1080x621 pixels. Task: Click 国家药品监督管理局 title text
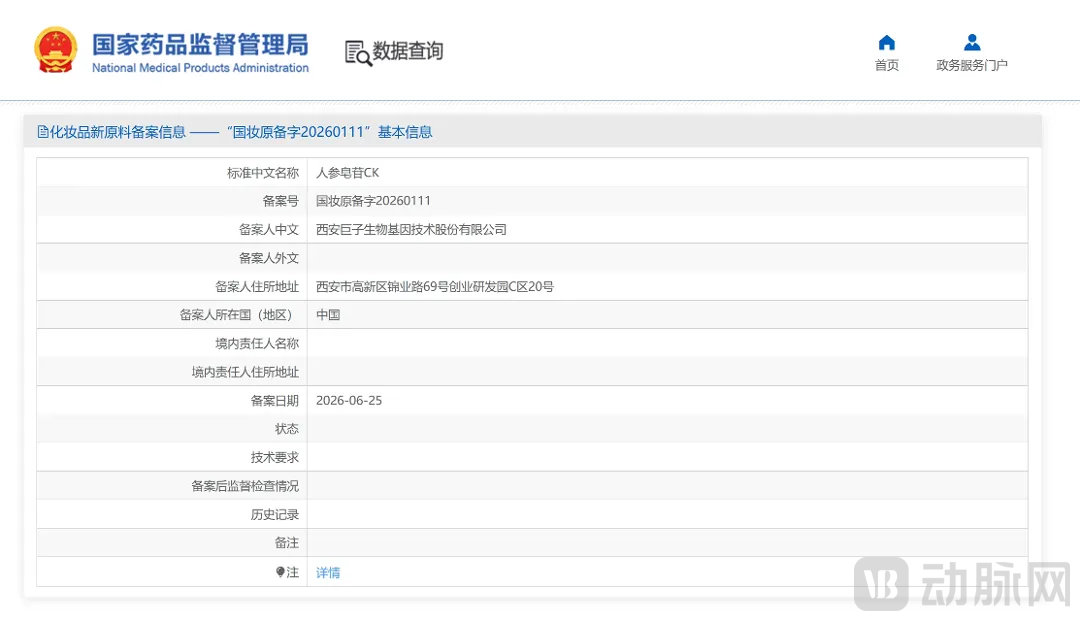click(200, 45)
